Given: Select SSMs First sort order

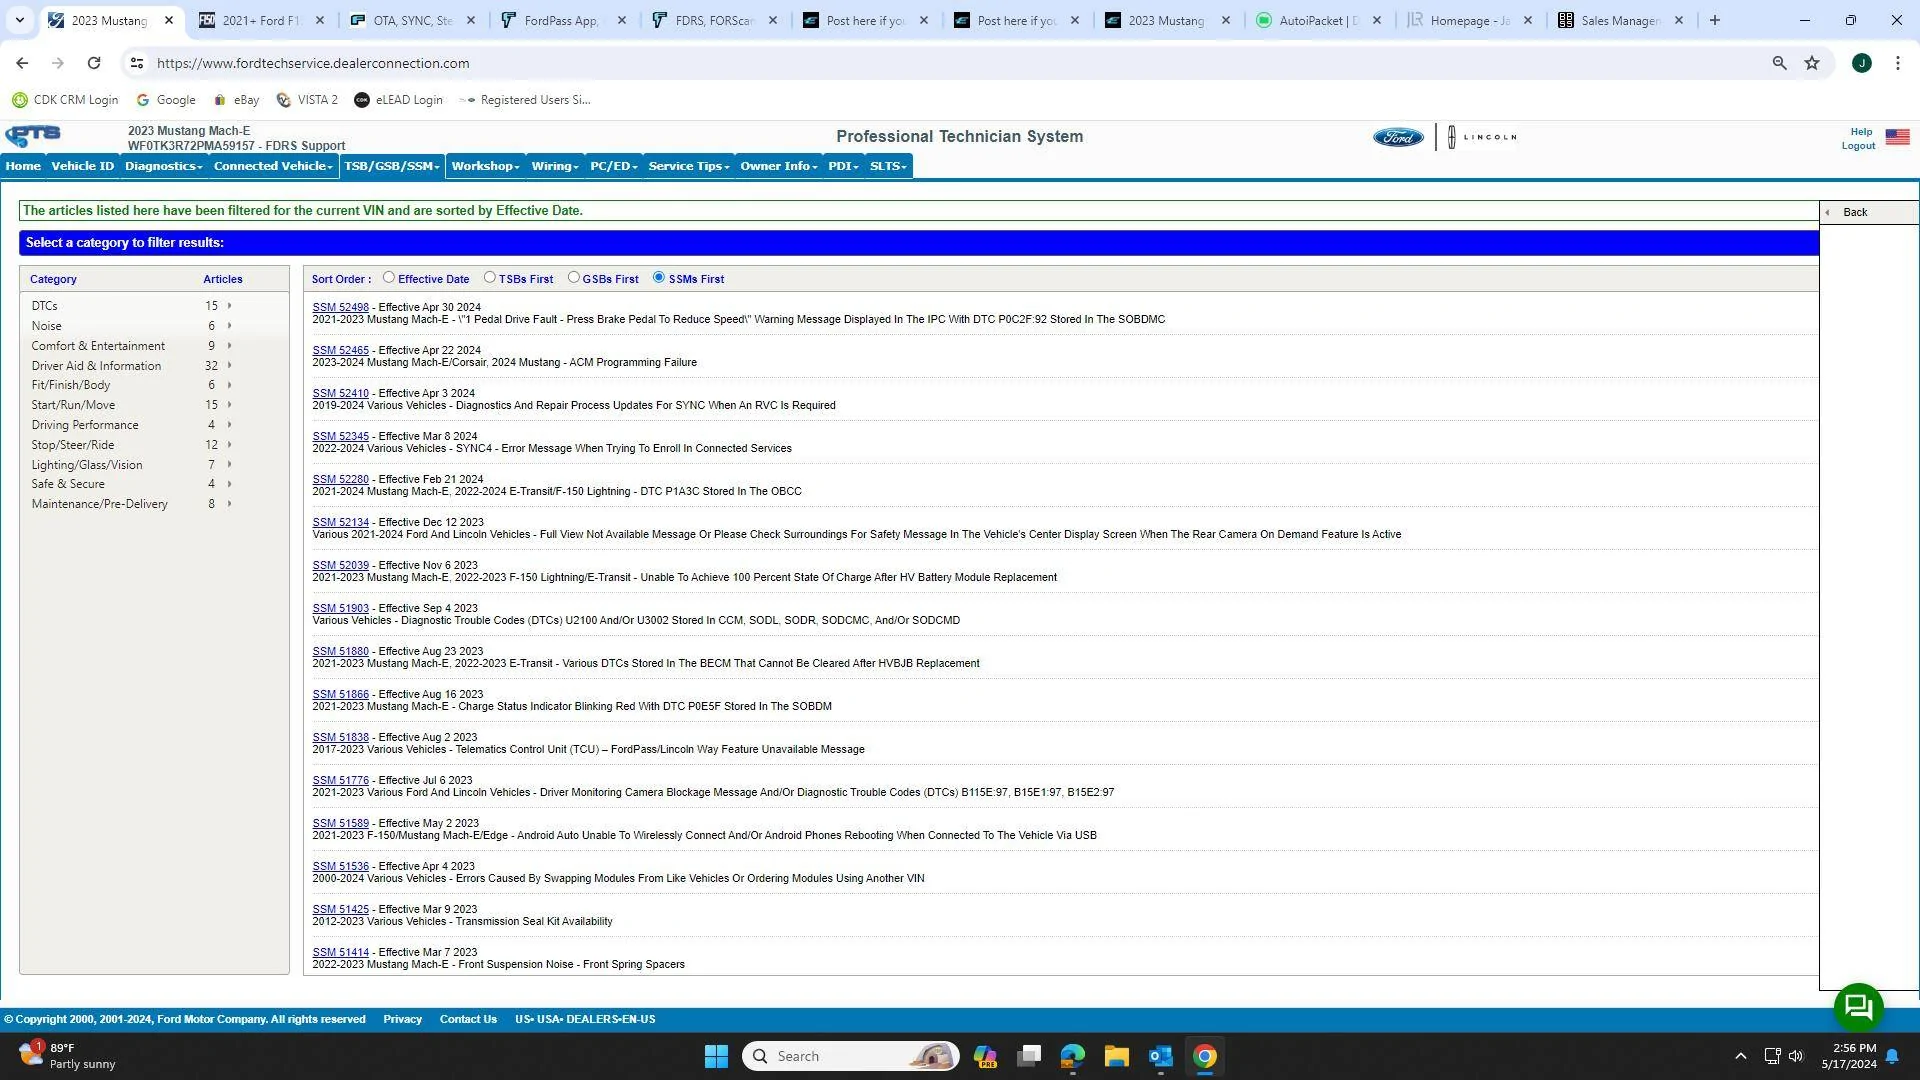Looking at the screenshot, I should tap(658, 278).
